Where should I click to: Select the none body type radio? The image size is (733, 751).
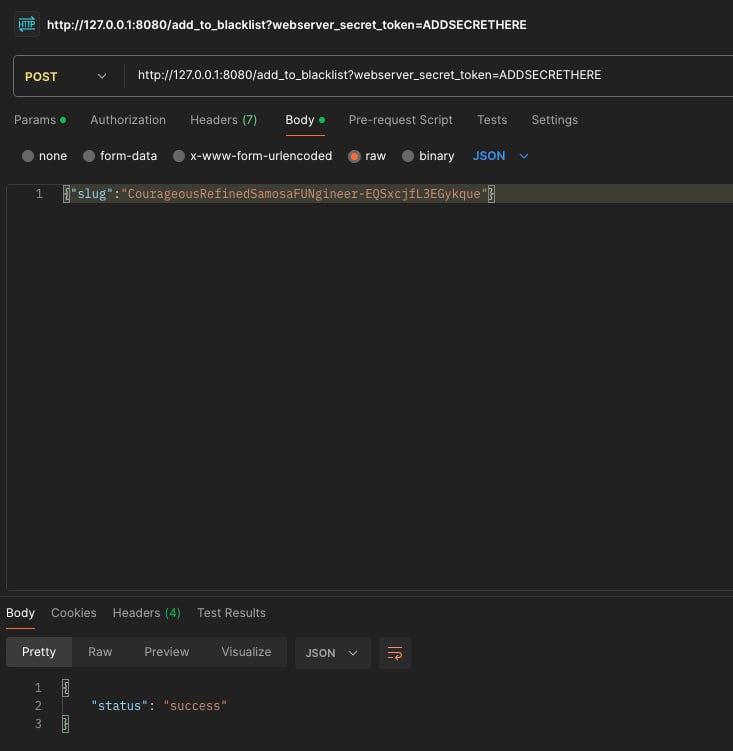click(x=28, y=156)
